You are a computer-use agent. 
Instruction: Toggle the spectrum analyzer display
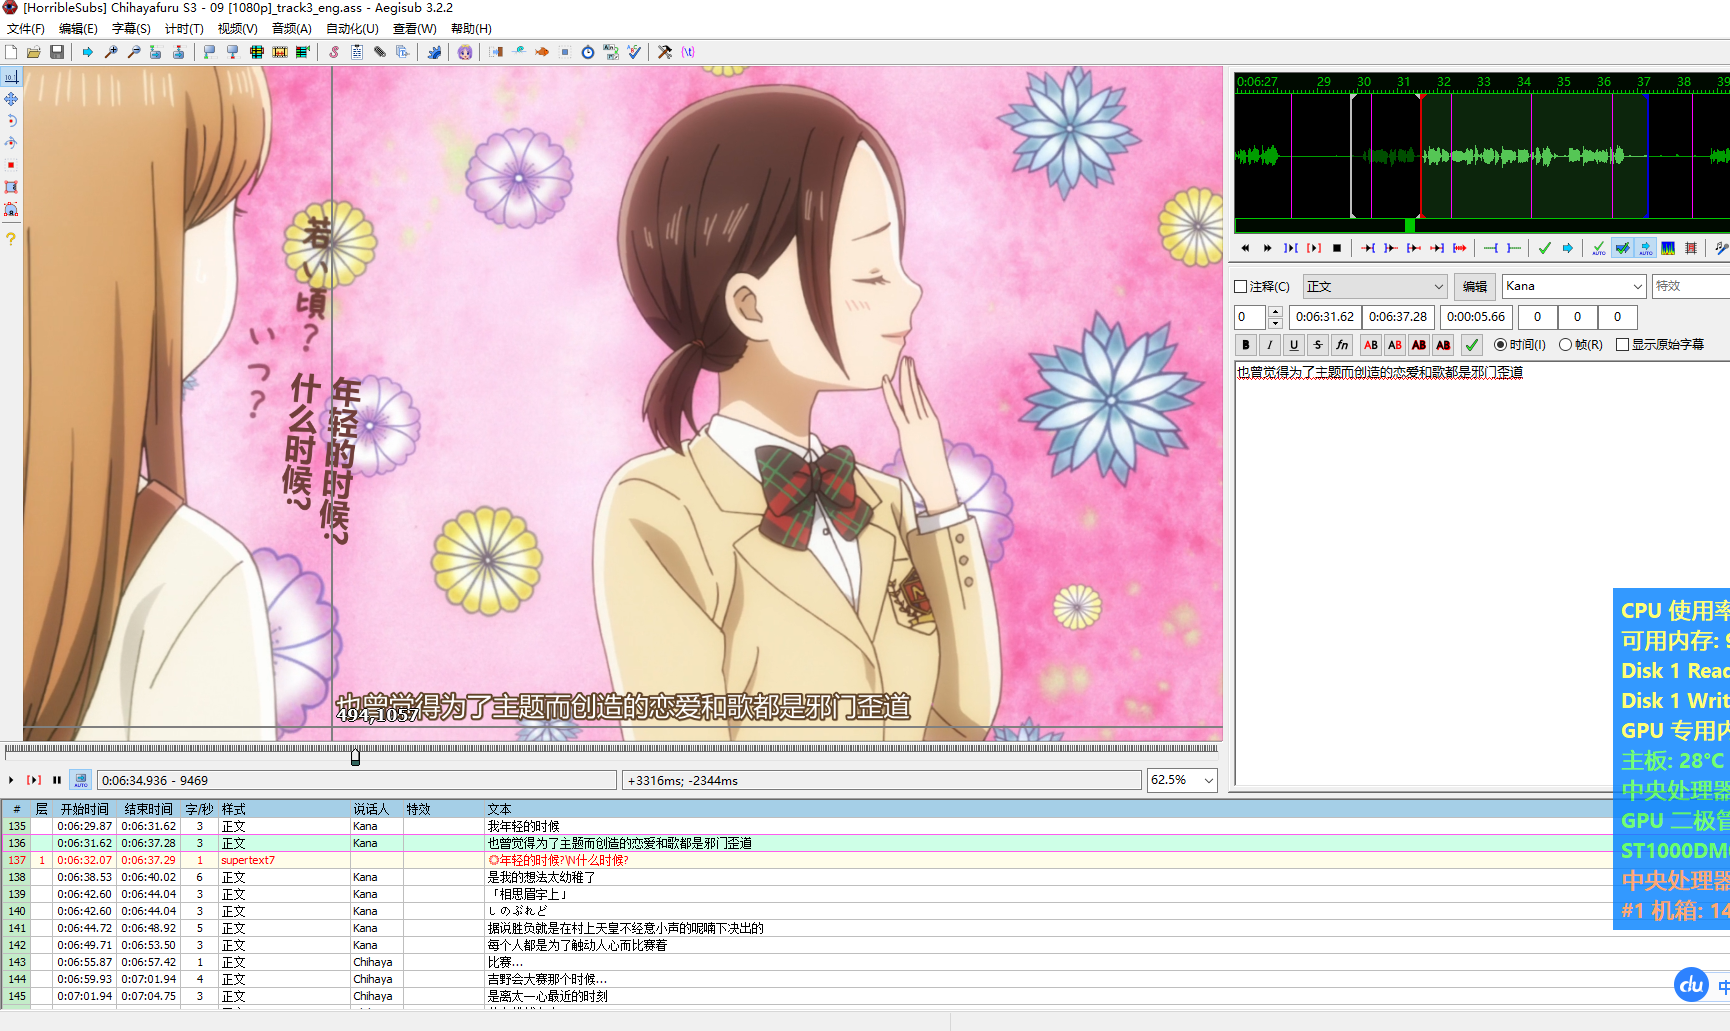click(x=1667, y=248)
